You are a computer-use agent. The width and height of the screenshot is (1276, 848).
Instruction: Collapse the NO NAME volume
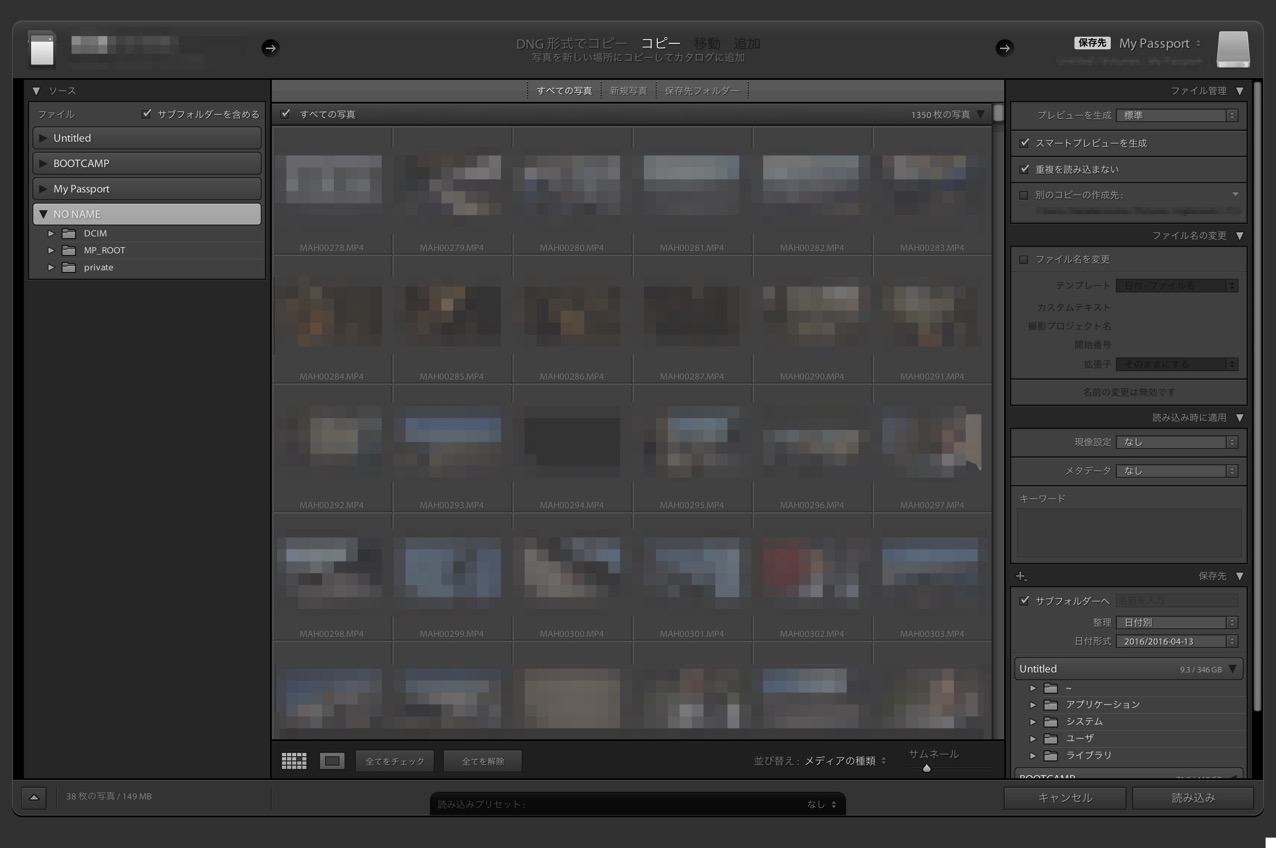[x=43, y=214]
